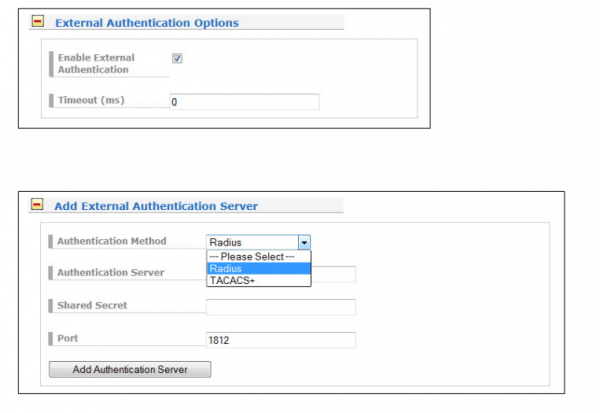Image resolution: width=600 pixels, height=413 pixels.
Task: Click the Authentication Server label
Action: (x=111, y=273)
